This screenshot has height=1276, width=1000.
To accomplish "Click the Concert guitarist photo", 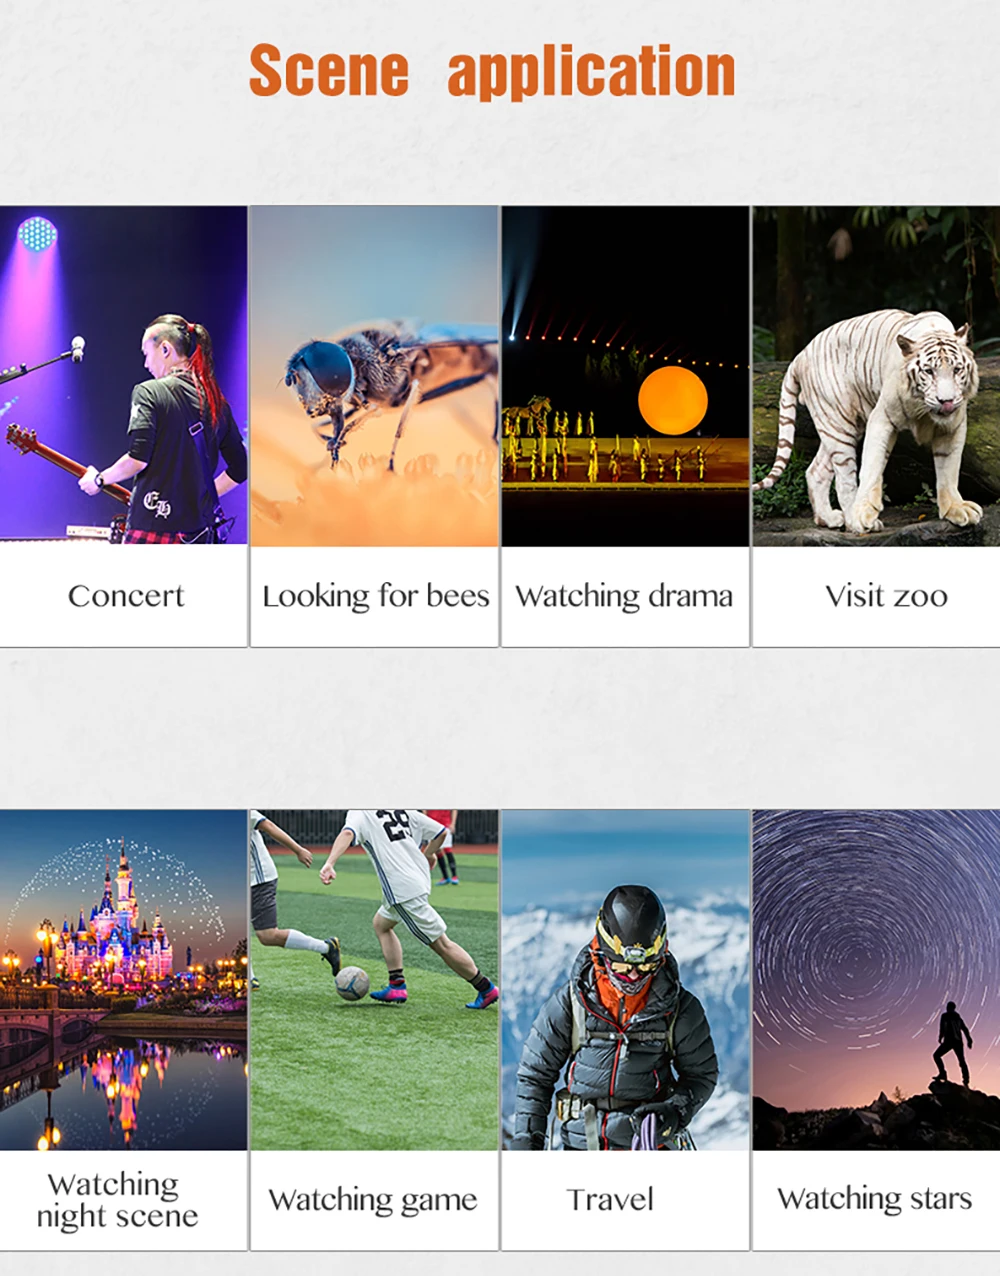I will (x=123, y=375).
